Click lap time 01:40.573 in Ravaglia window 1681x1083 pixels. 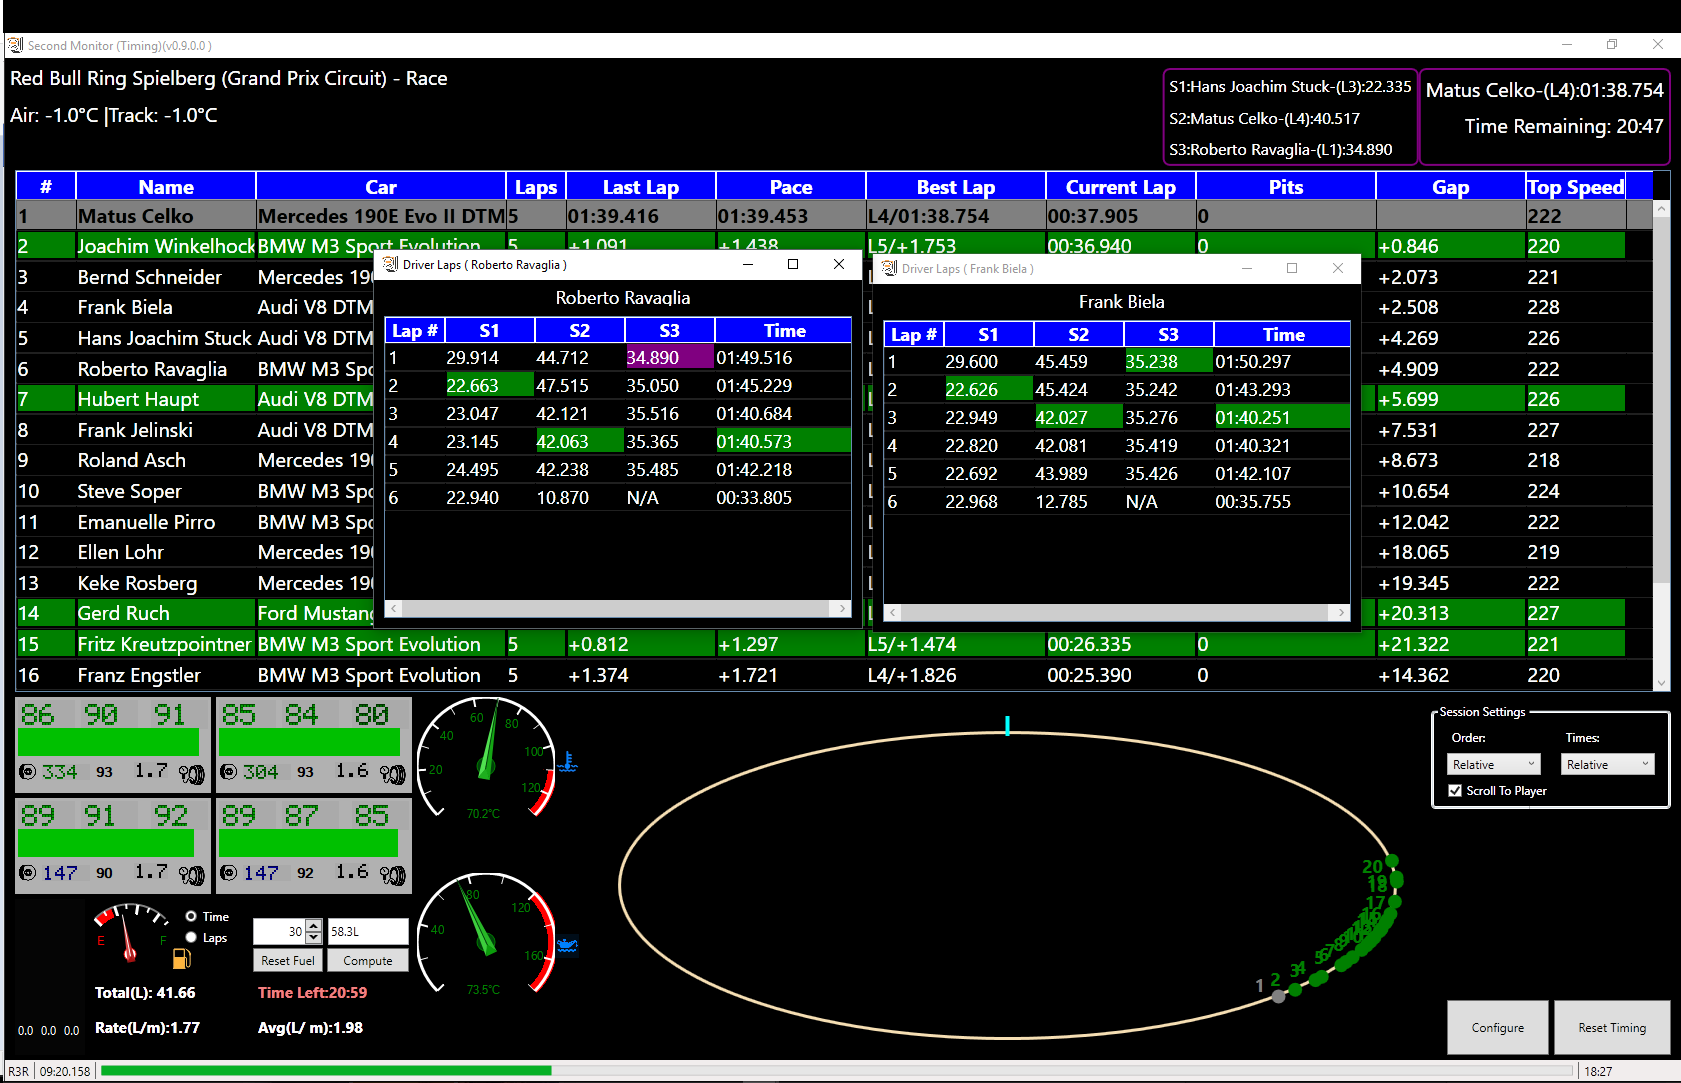(783, 441)
